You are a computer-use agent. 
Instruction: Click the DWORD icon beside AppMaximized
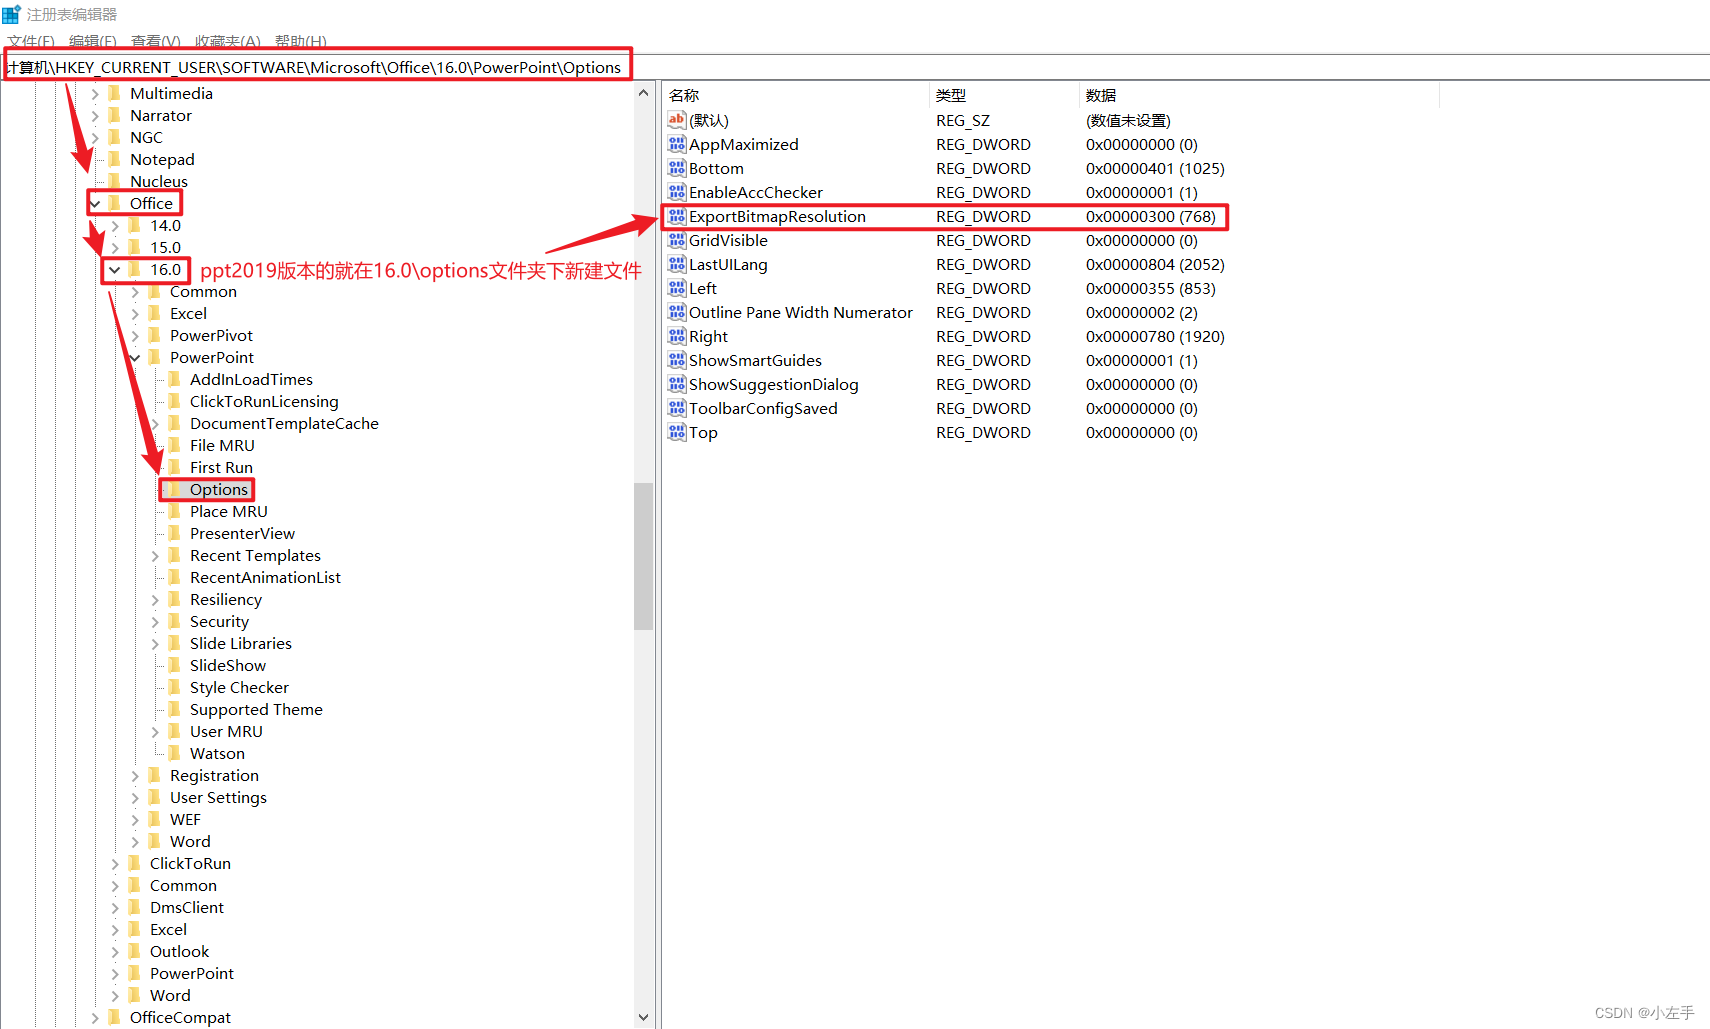pos(677,144)
